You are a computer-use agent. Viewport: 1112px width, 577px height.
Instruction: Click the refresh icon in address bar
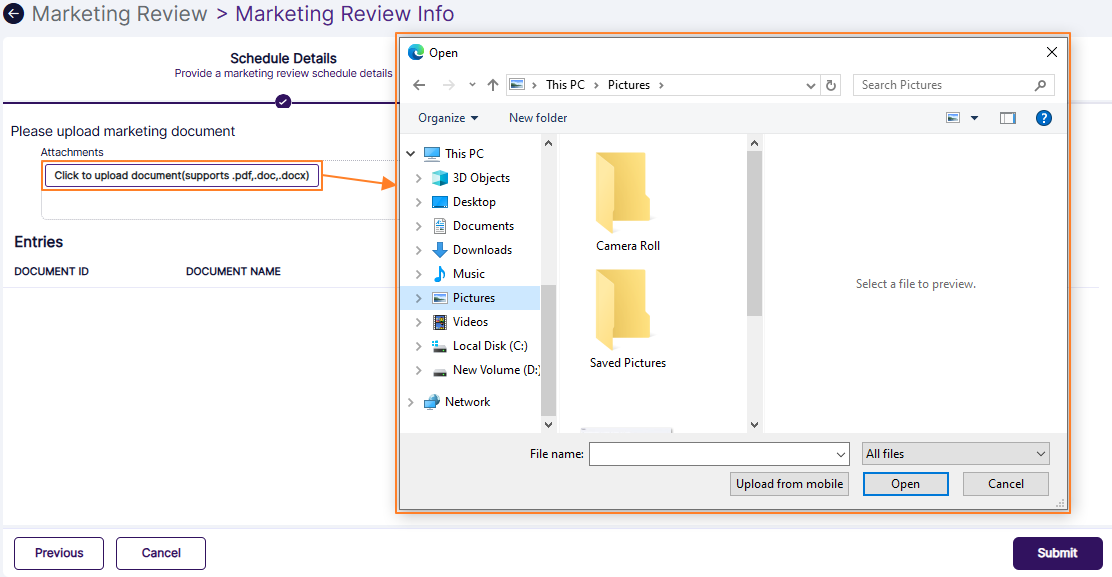(831, 85)
